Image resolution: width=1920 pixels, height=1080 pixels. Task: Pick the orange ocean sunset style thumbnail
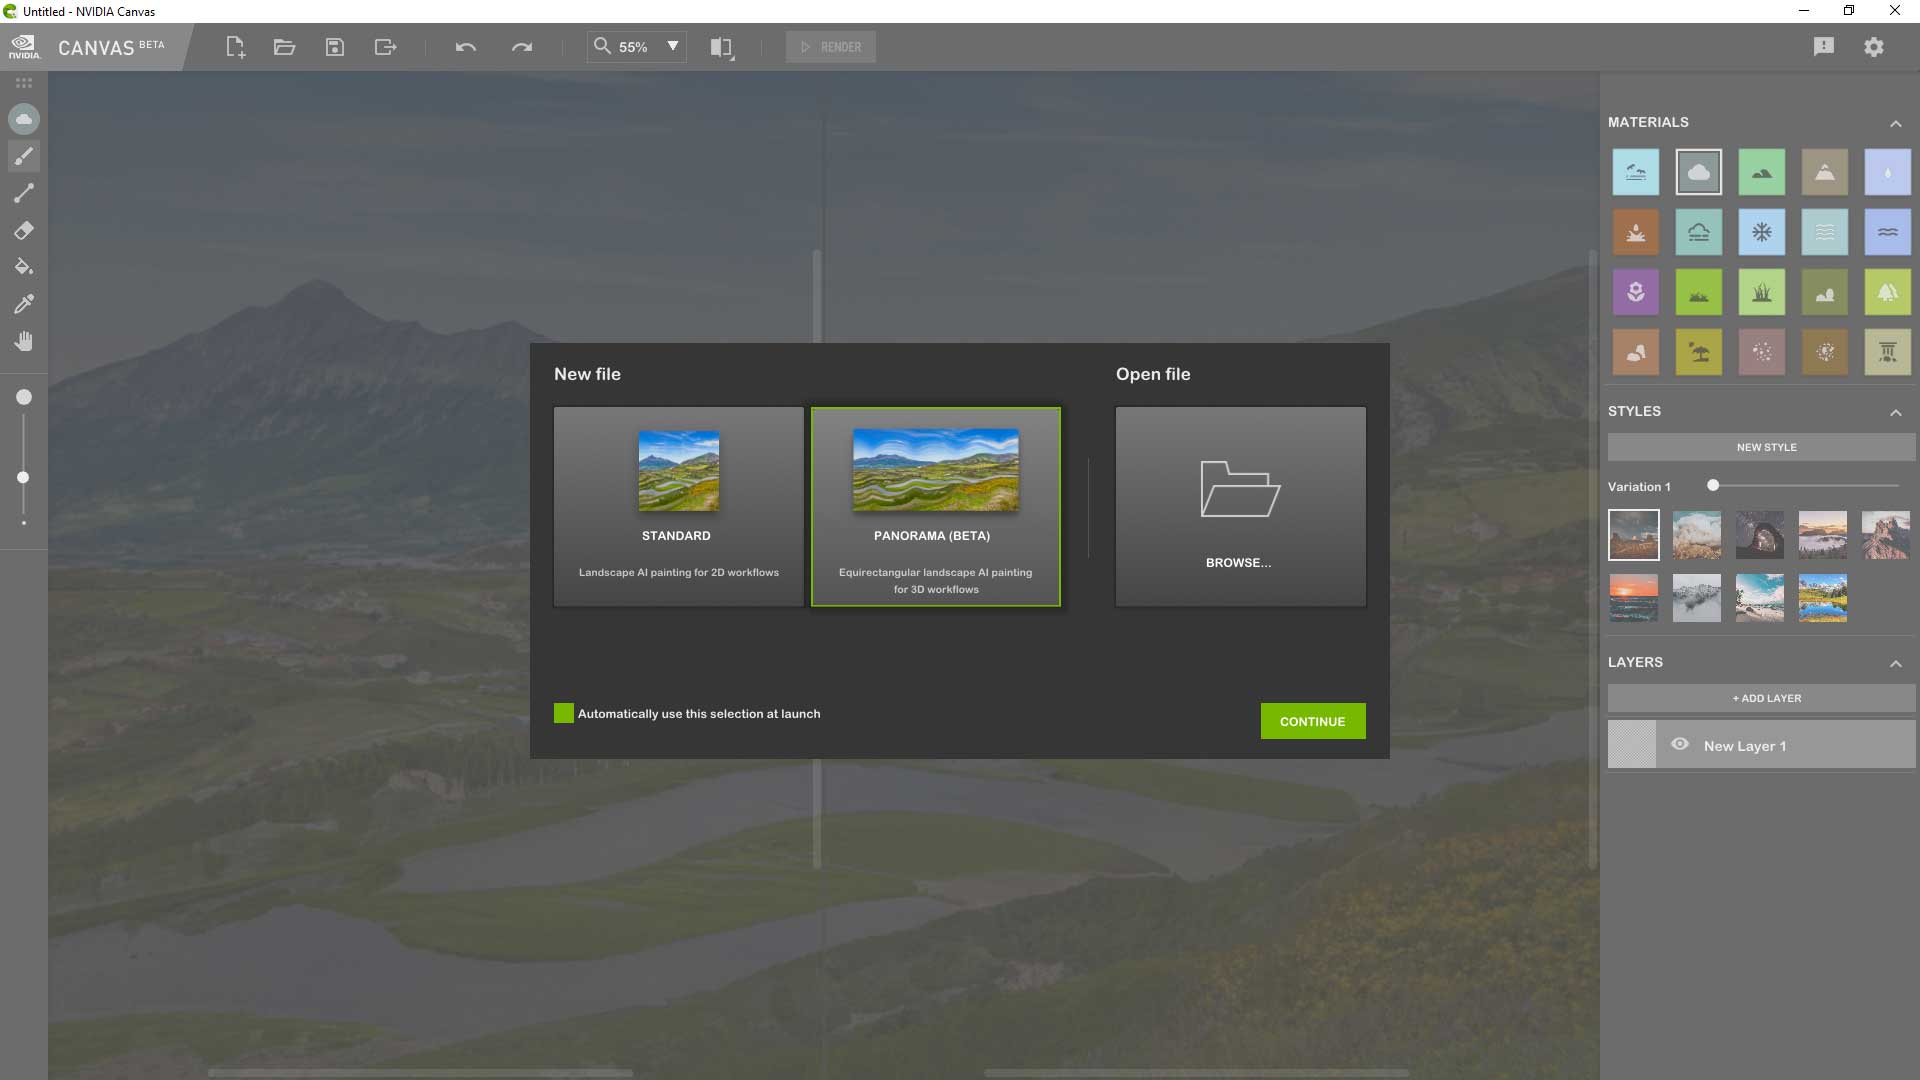(x=1634, y=598)
